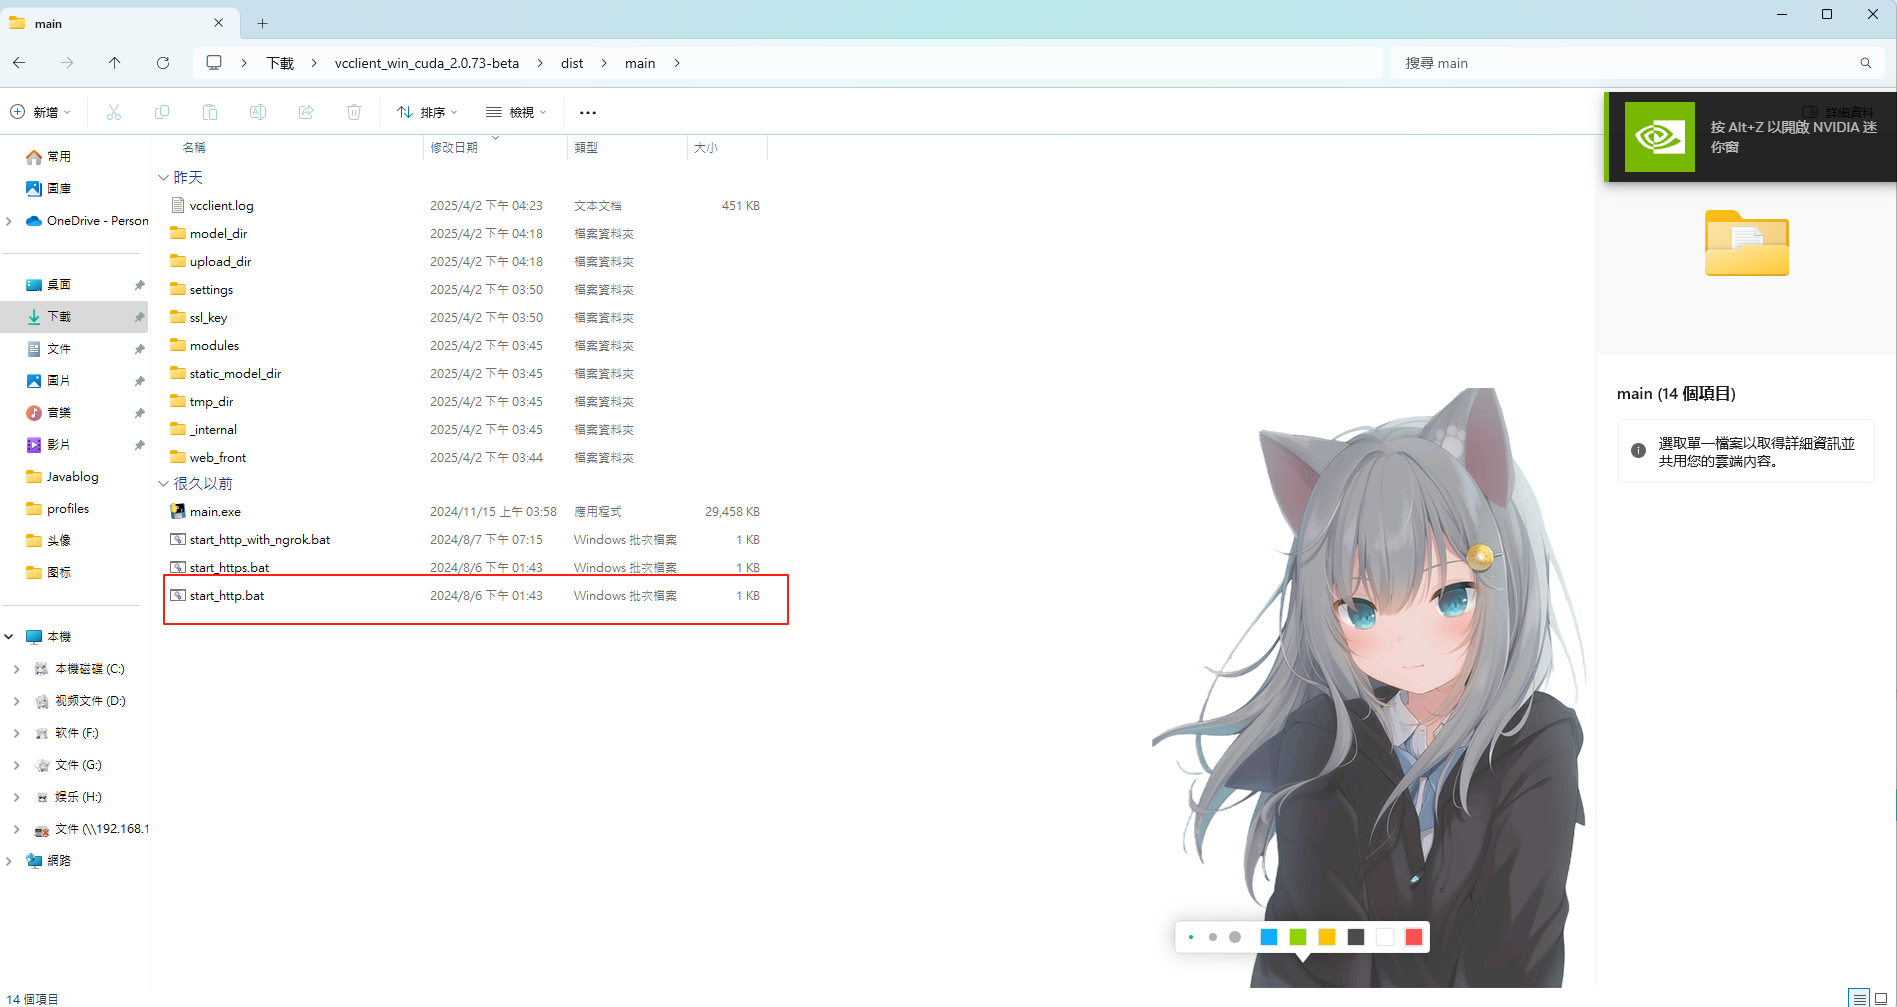Click the Delete trash icon
The image size is (1897, 1007).
(x=354, y=112)
